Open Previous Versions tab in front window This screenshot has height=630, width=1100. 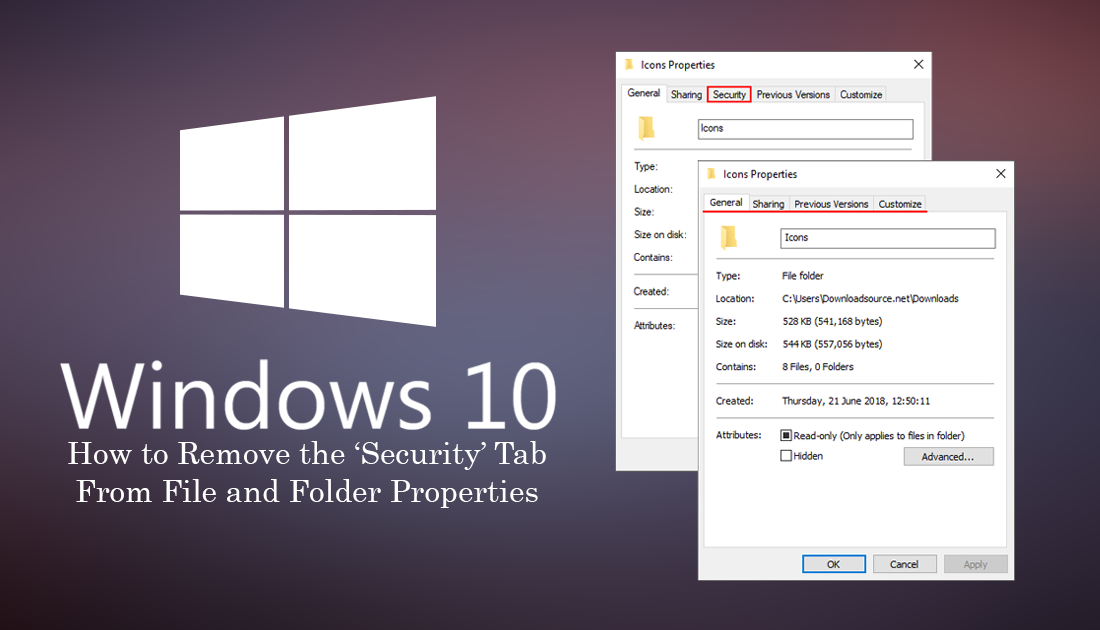(831, 203)
